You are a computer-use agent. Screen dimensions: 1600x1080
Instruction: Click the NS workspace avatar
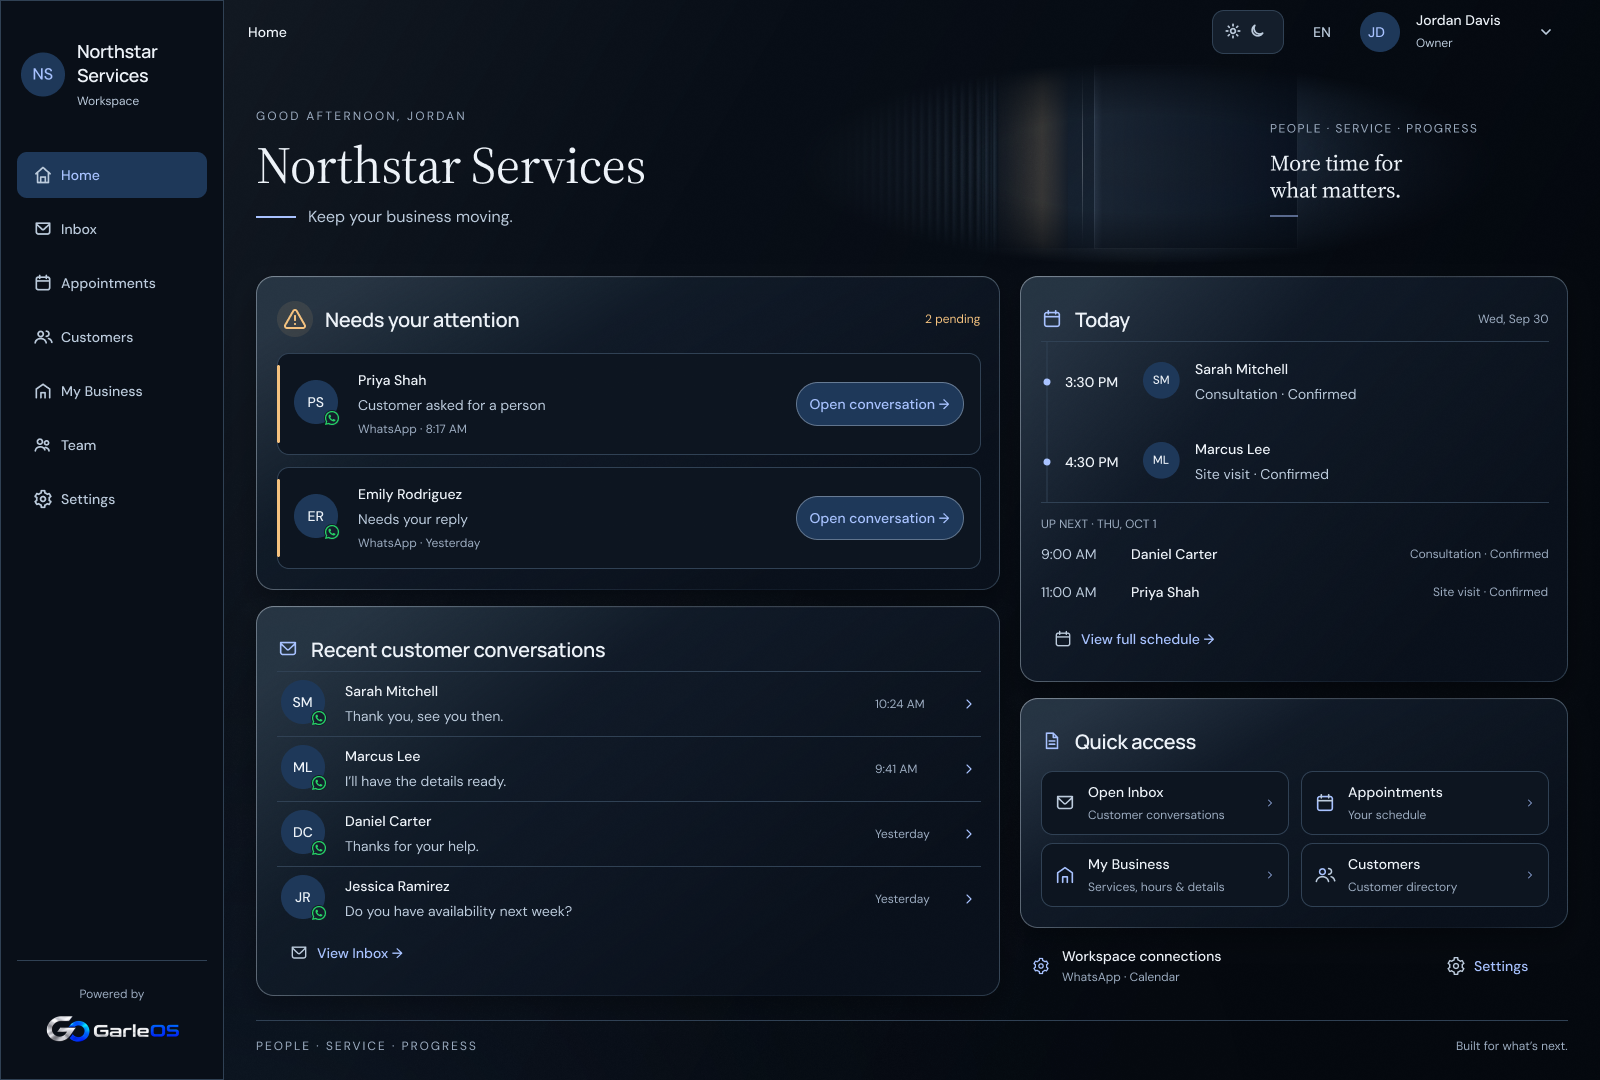tap(43, 74)
